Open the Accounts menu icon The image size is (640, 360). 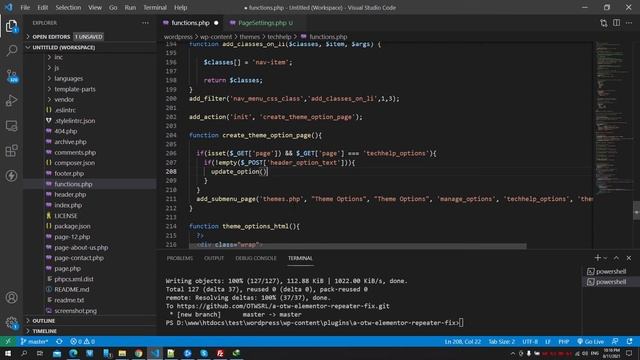(x=11, y=298)
